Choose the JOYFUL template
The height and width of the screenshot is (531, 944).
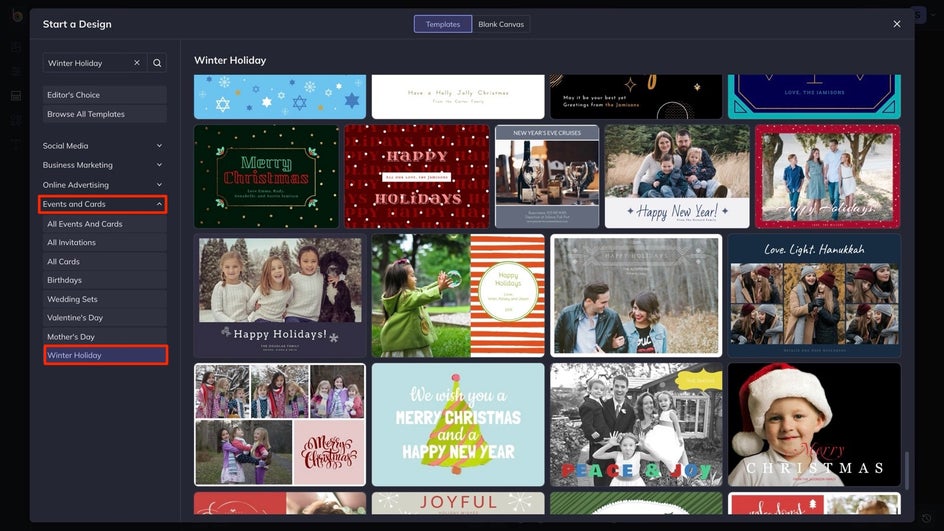click(x=458, y=503)
